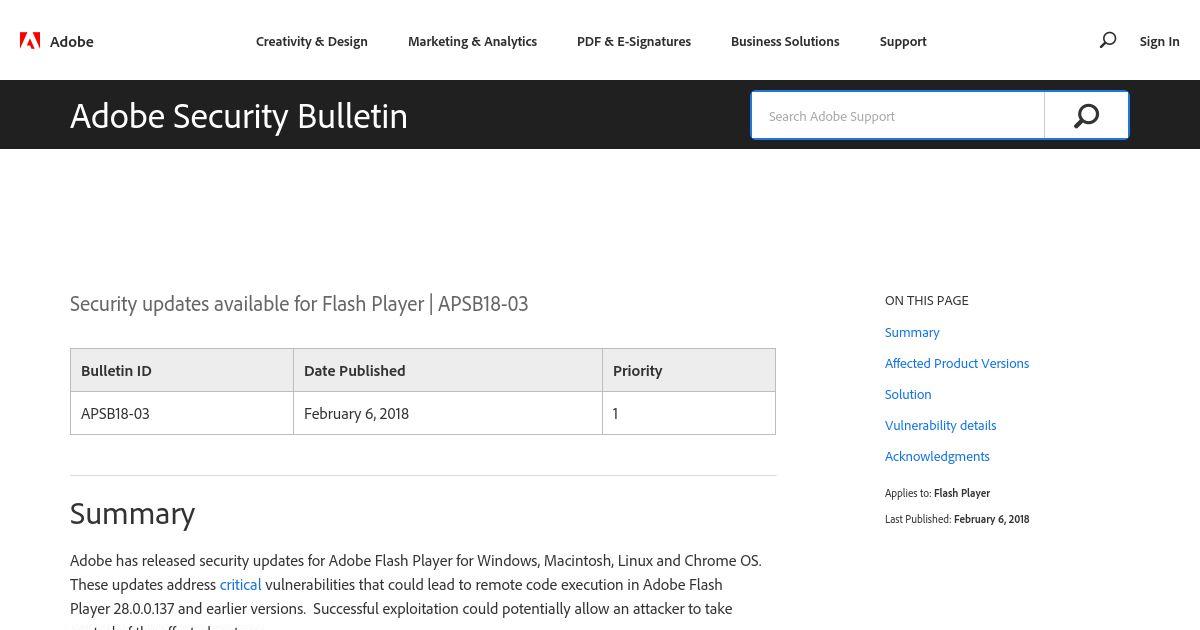Click the Sign In link

[x=1159, y=41]
